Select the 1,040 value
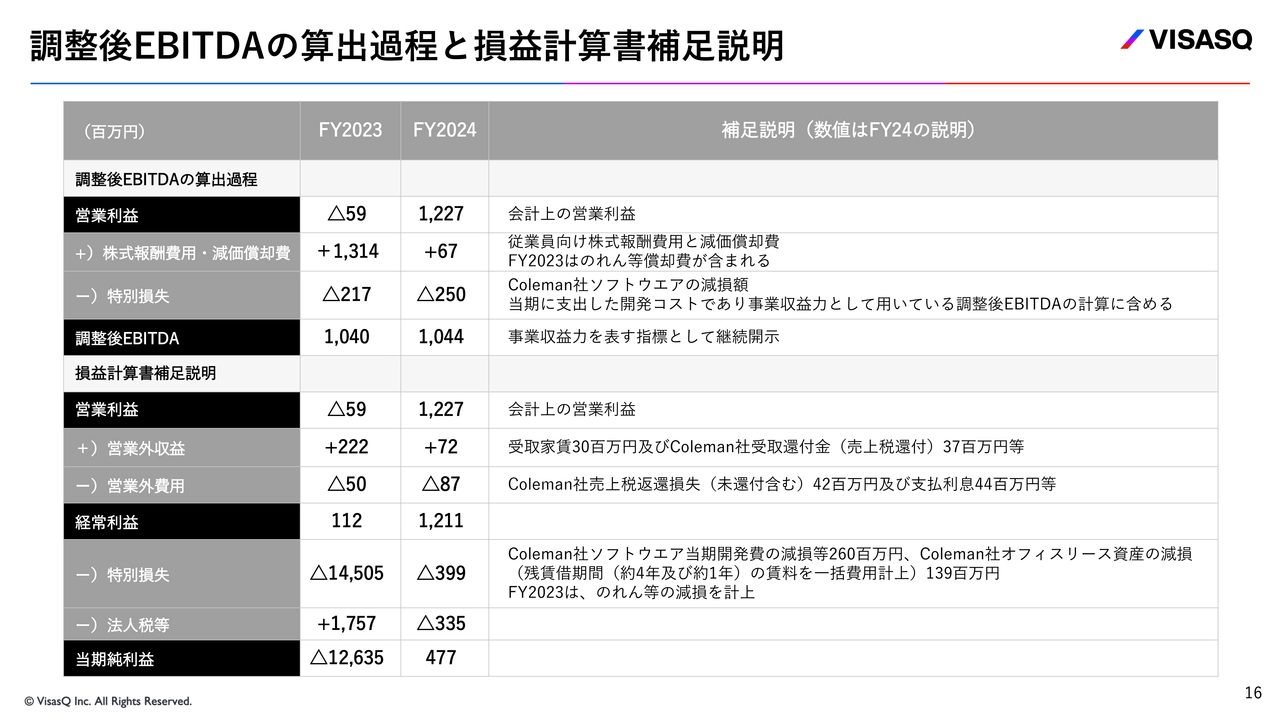This screenshot has width=1280, height=720. pos(347,337)
